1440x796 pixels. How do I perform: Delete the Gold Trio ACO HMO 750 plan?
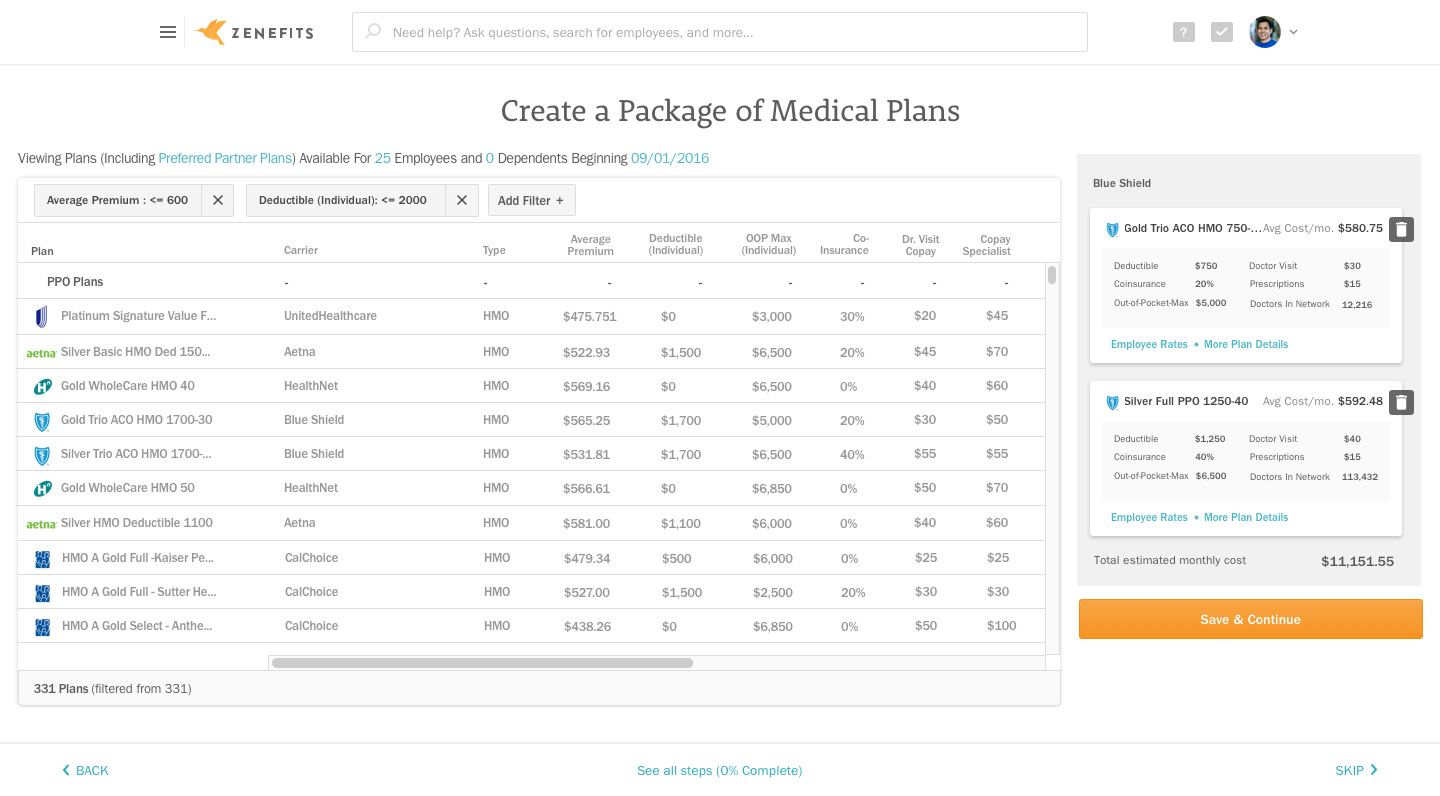pyautogui.click(x=1401, y=229)
